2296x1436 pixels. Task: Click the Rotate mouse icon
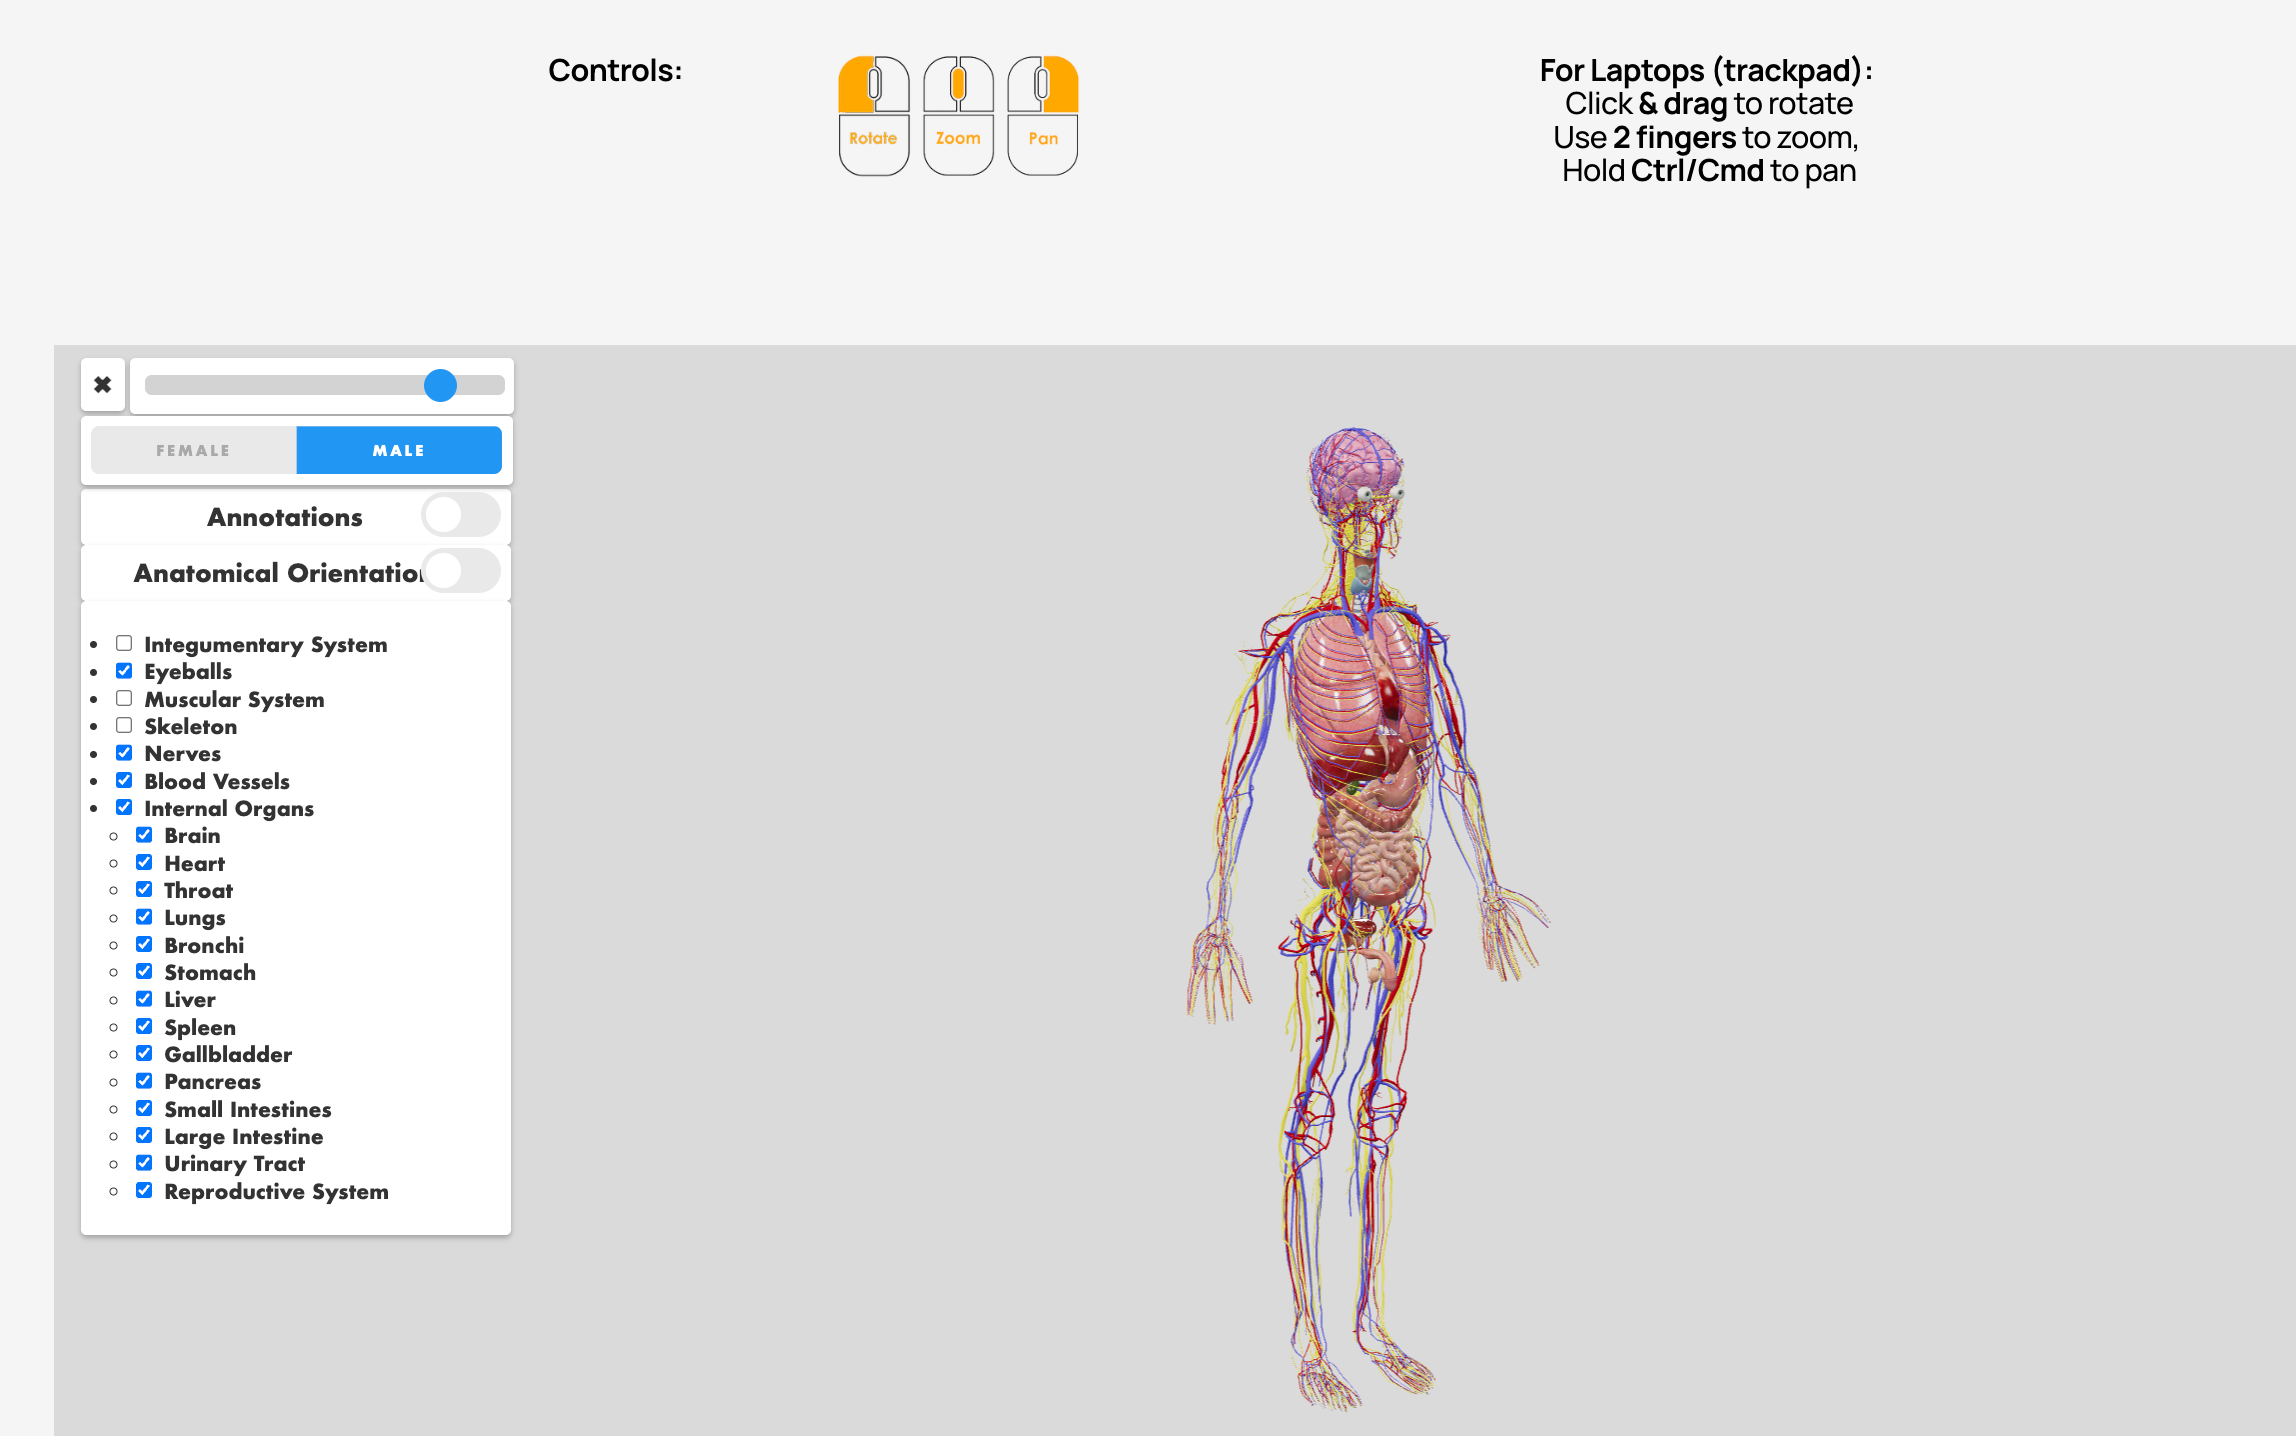[873, 115]
